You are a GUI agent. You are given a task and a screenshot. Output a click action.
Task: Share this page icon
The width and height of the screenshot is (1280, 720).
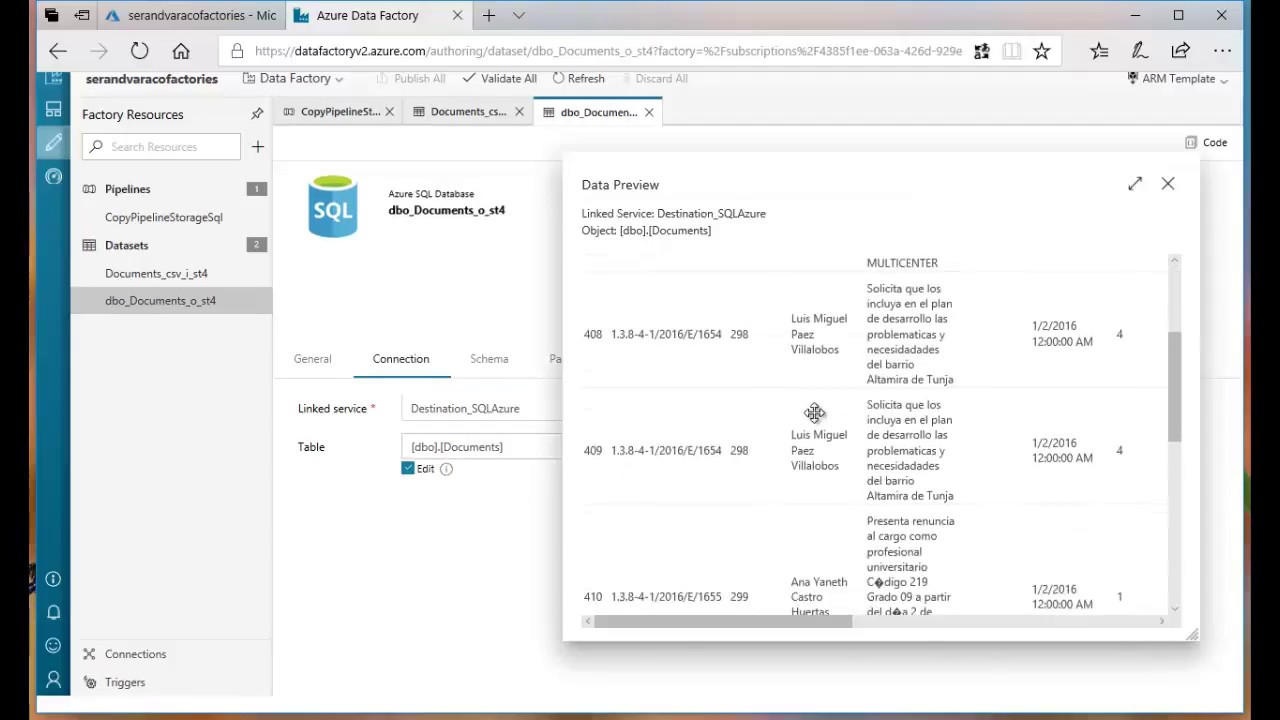click(x=1180, y=51)
